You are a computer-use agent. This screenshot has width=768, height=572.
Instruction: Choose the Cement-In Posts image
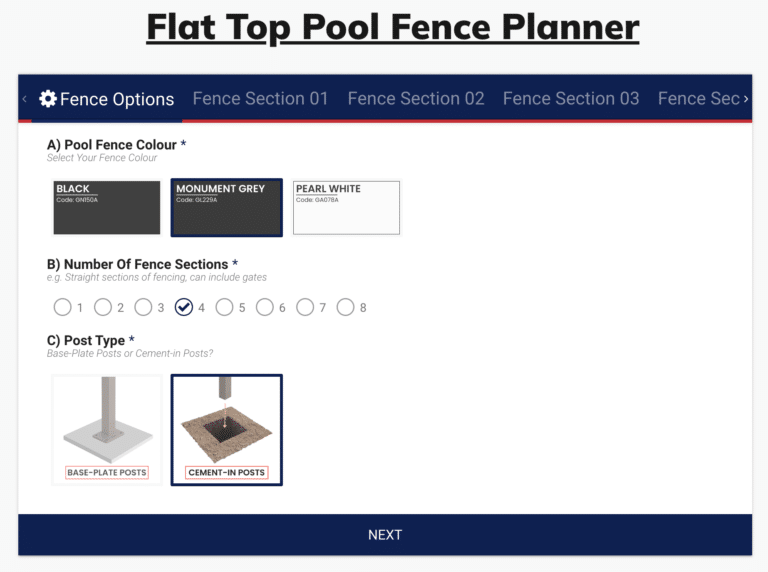pos(227,430)
